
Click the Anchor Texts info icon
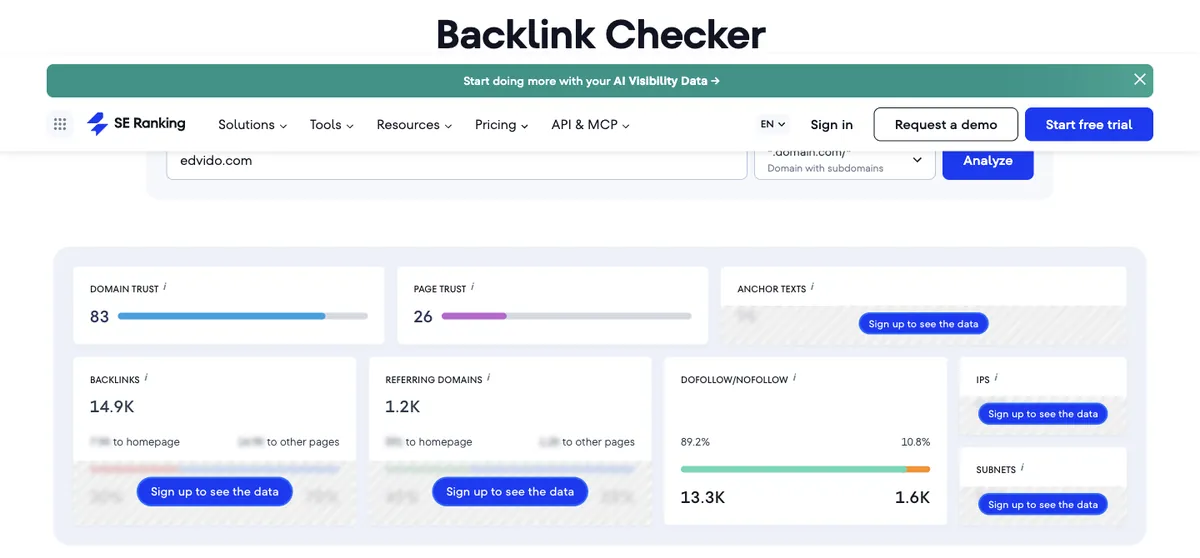pyautogui.click(x=812, y=287)
